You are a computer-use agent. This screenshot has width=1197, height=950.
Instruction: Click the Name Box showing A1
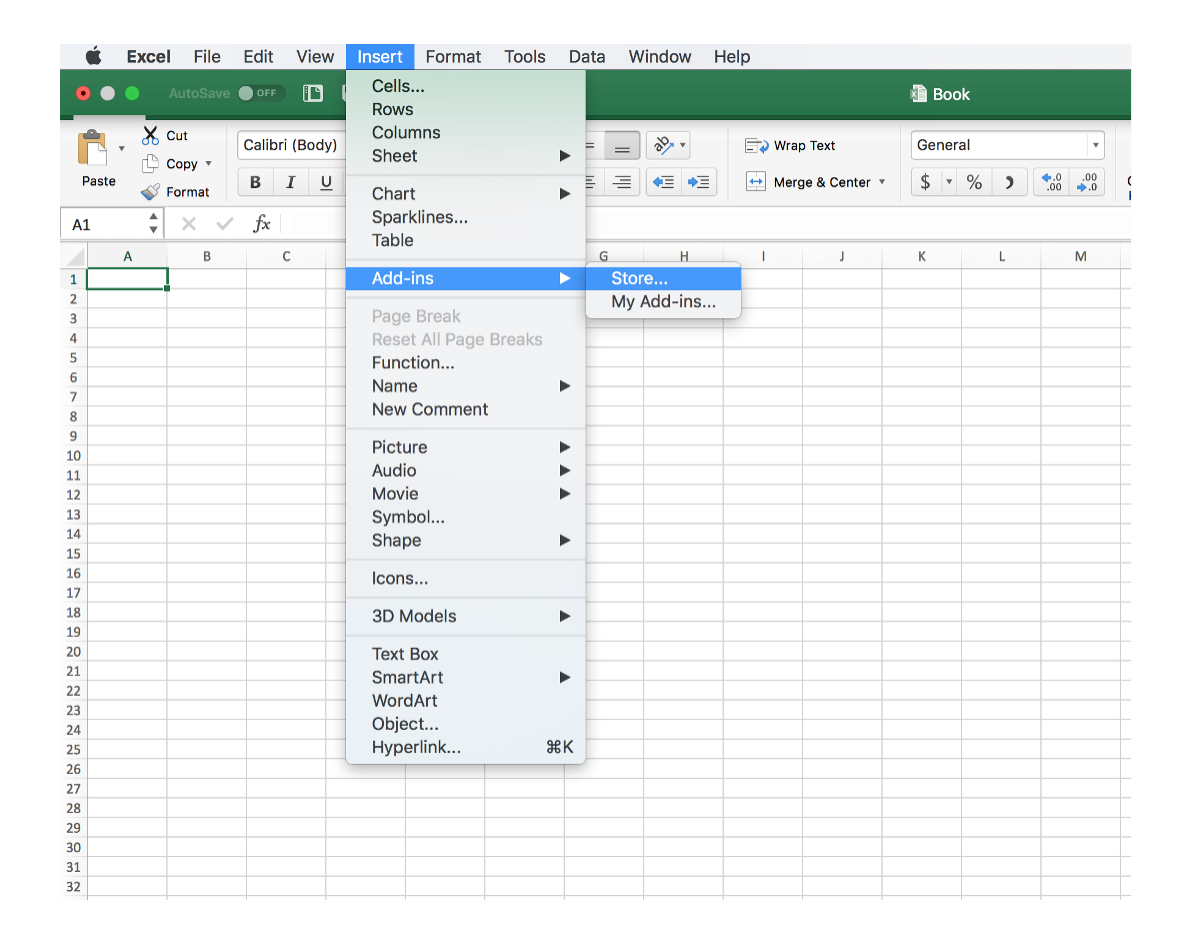click(x=104, y=224)
